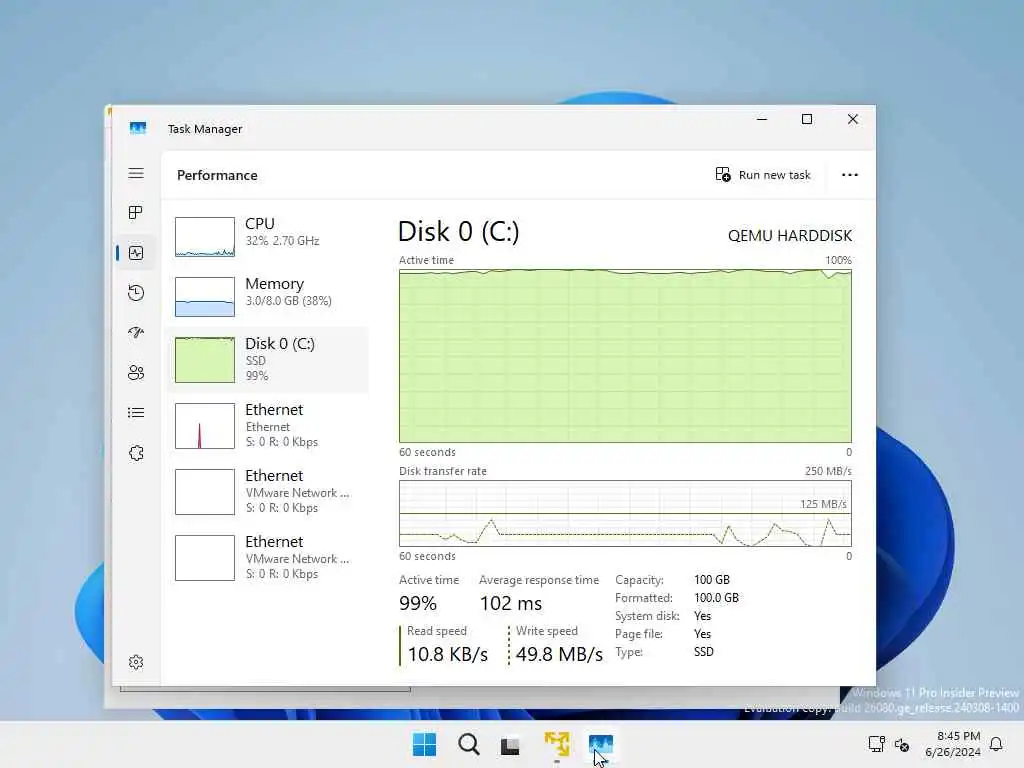Open the notification bell icon
The image size is (1024, 768).
point(996,744)
